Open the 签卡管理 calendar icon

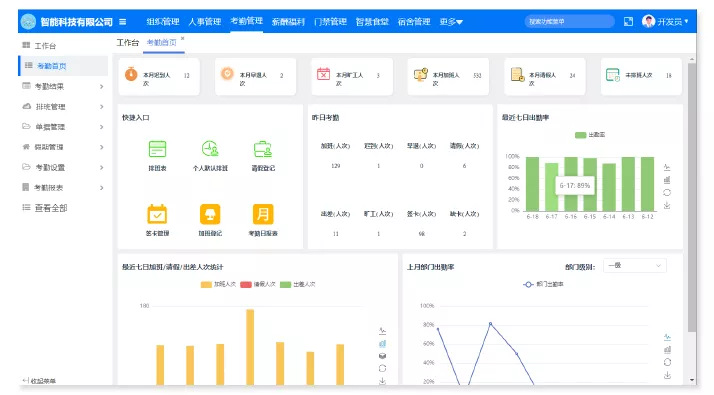157,214
